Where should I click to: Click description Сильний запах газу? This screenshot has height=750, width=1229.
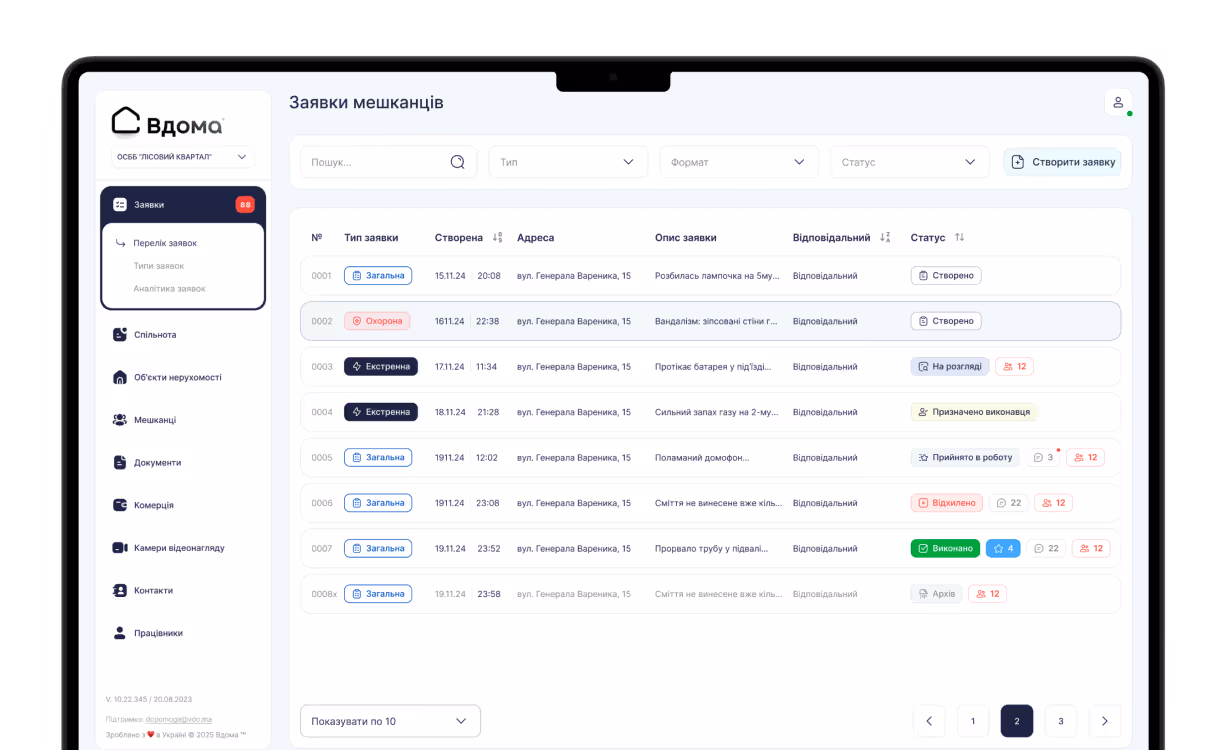716,412
